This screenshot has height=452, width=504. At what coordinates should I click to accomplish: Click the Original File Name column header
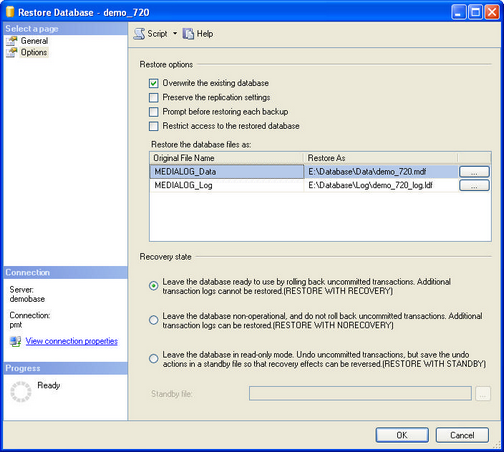[x=227, y=158]
